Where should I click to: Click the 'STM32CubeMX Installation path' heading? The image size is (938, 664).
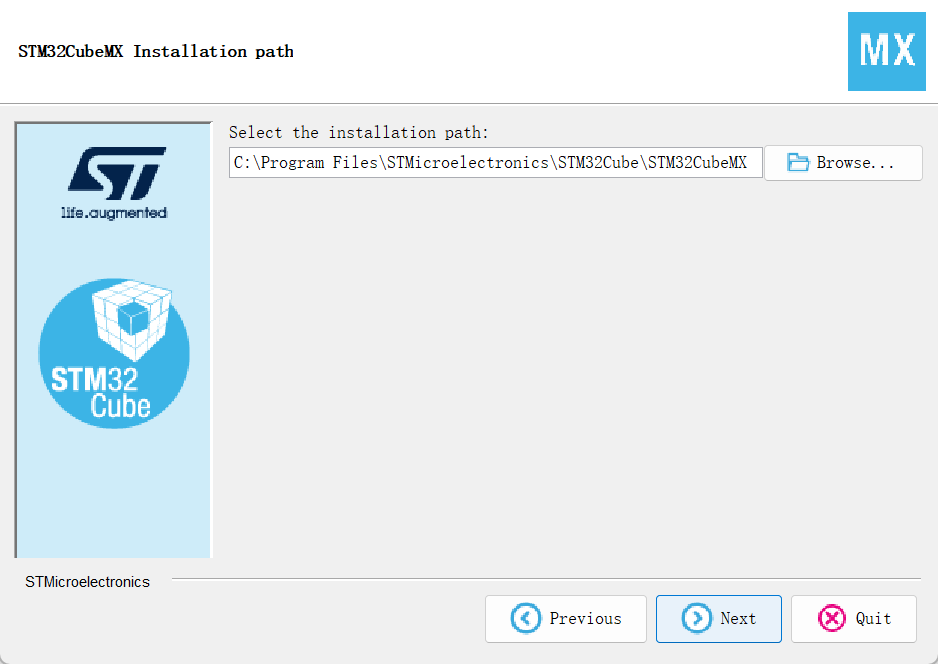point(156,51)
